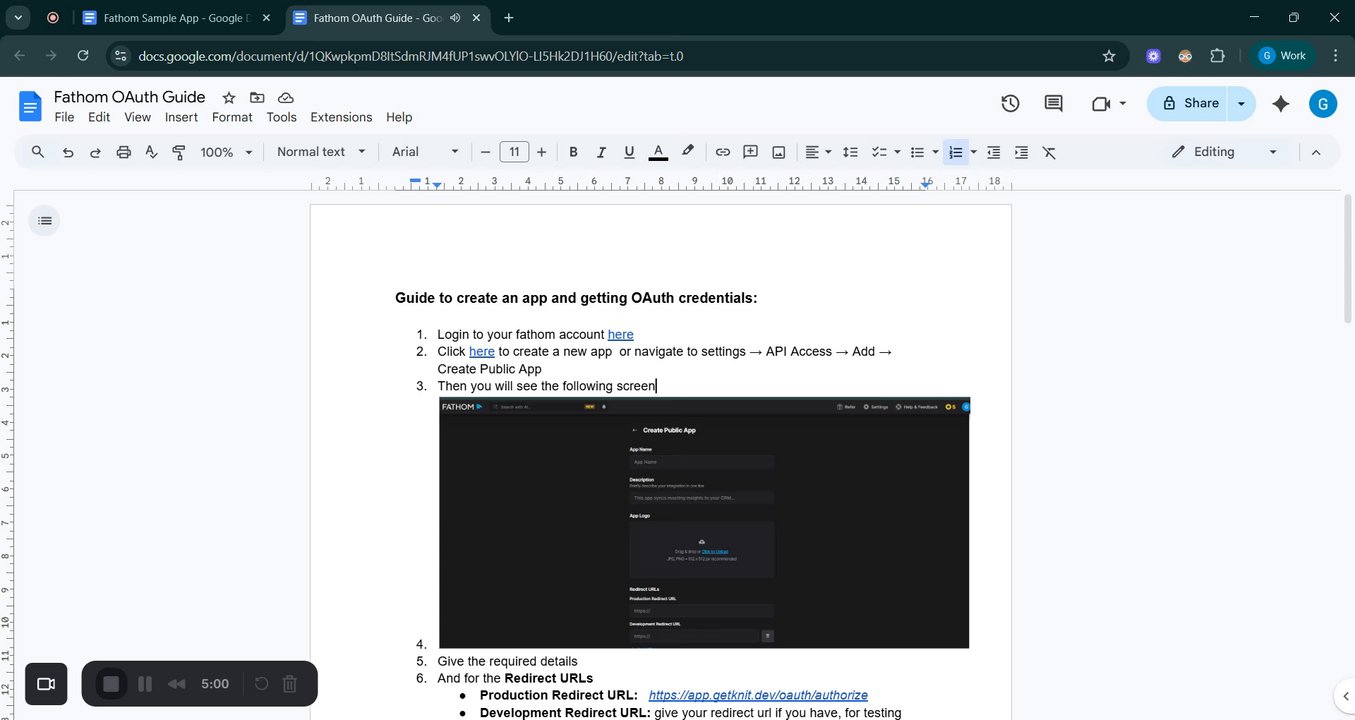Open the Insert menu
The width and height of the screenshot is (1355, 720).
[182, 117]
